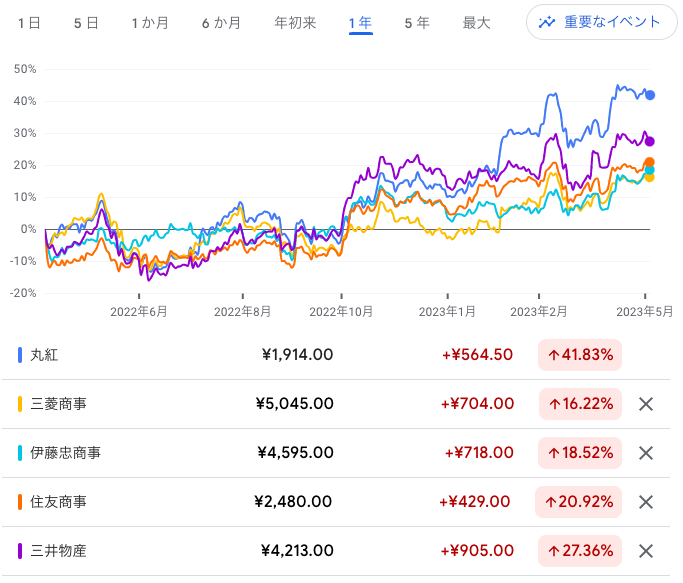Open the 三菱商事 stock row
The height and width of the screenshot is (583, 683).
click(x=336, y=404)
